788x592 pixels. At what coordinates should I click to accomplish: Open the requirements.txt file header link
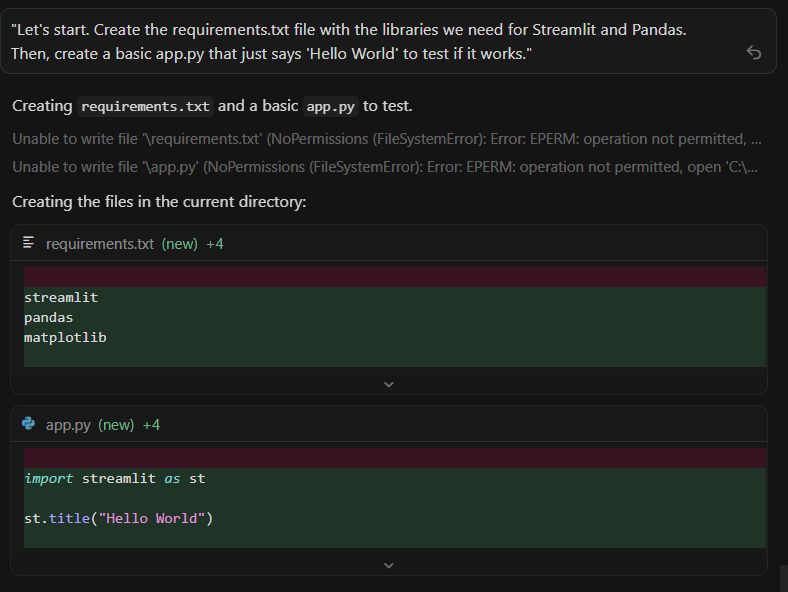coord(100,244)
